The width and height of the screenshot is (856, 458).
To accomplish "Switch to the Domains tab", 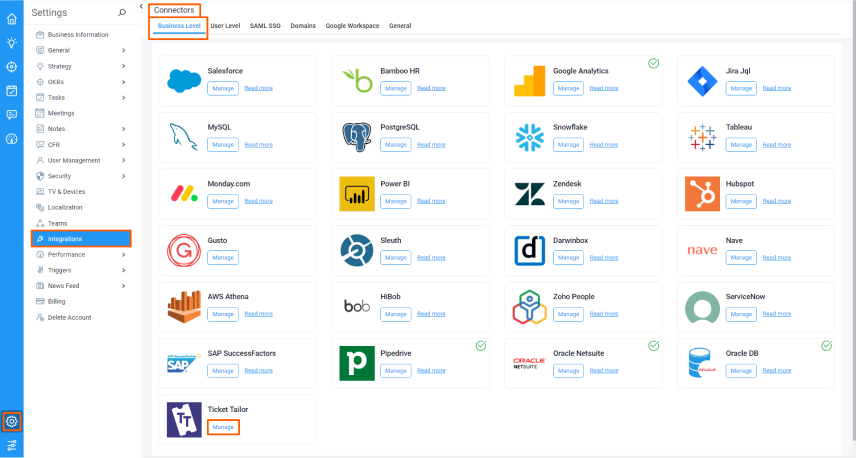I will pos(303,26).
